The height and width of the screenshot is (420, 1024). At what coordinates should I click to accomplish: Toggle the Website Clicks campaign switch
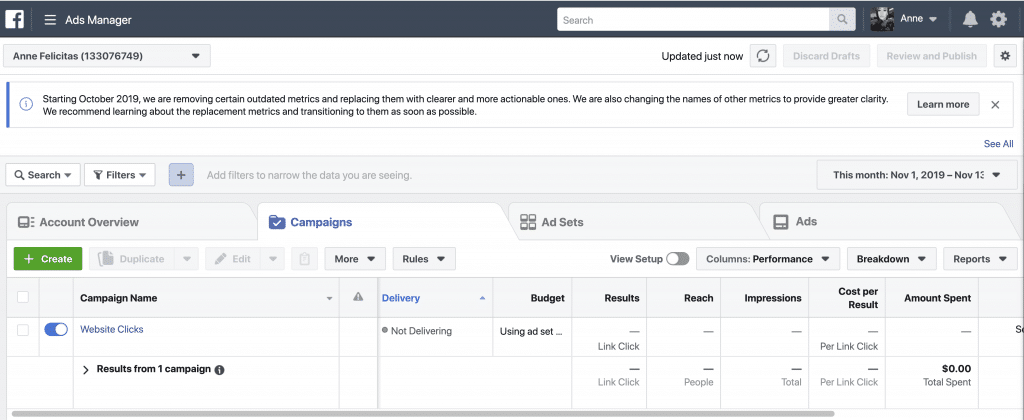point(56,330)
